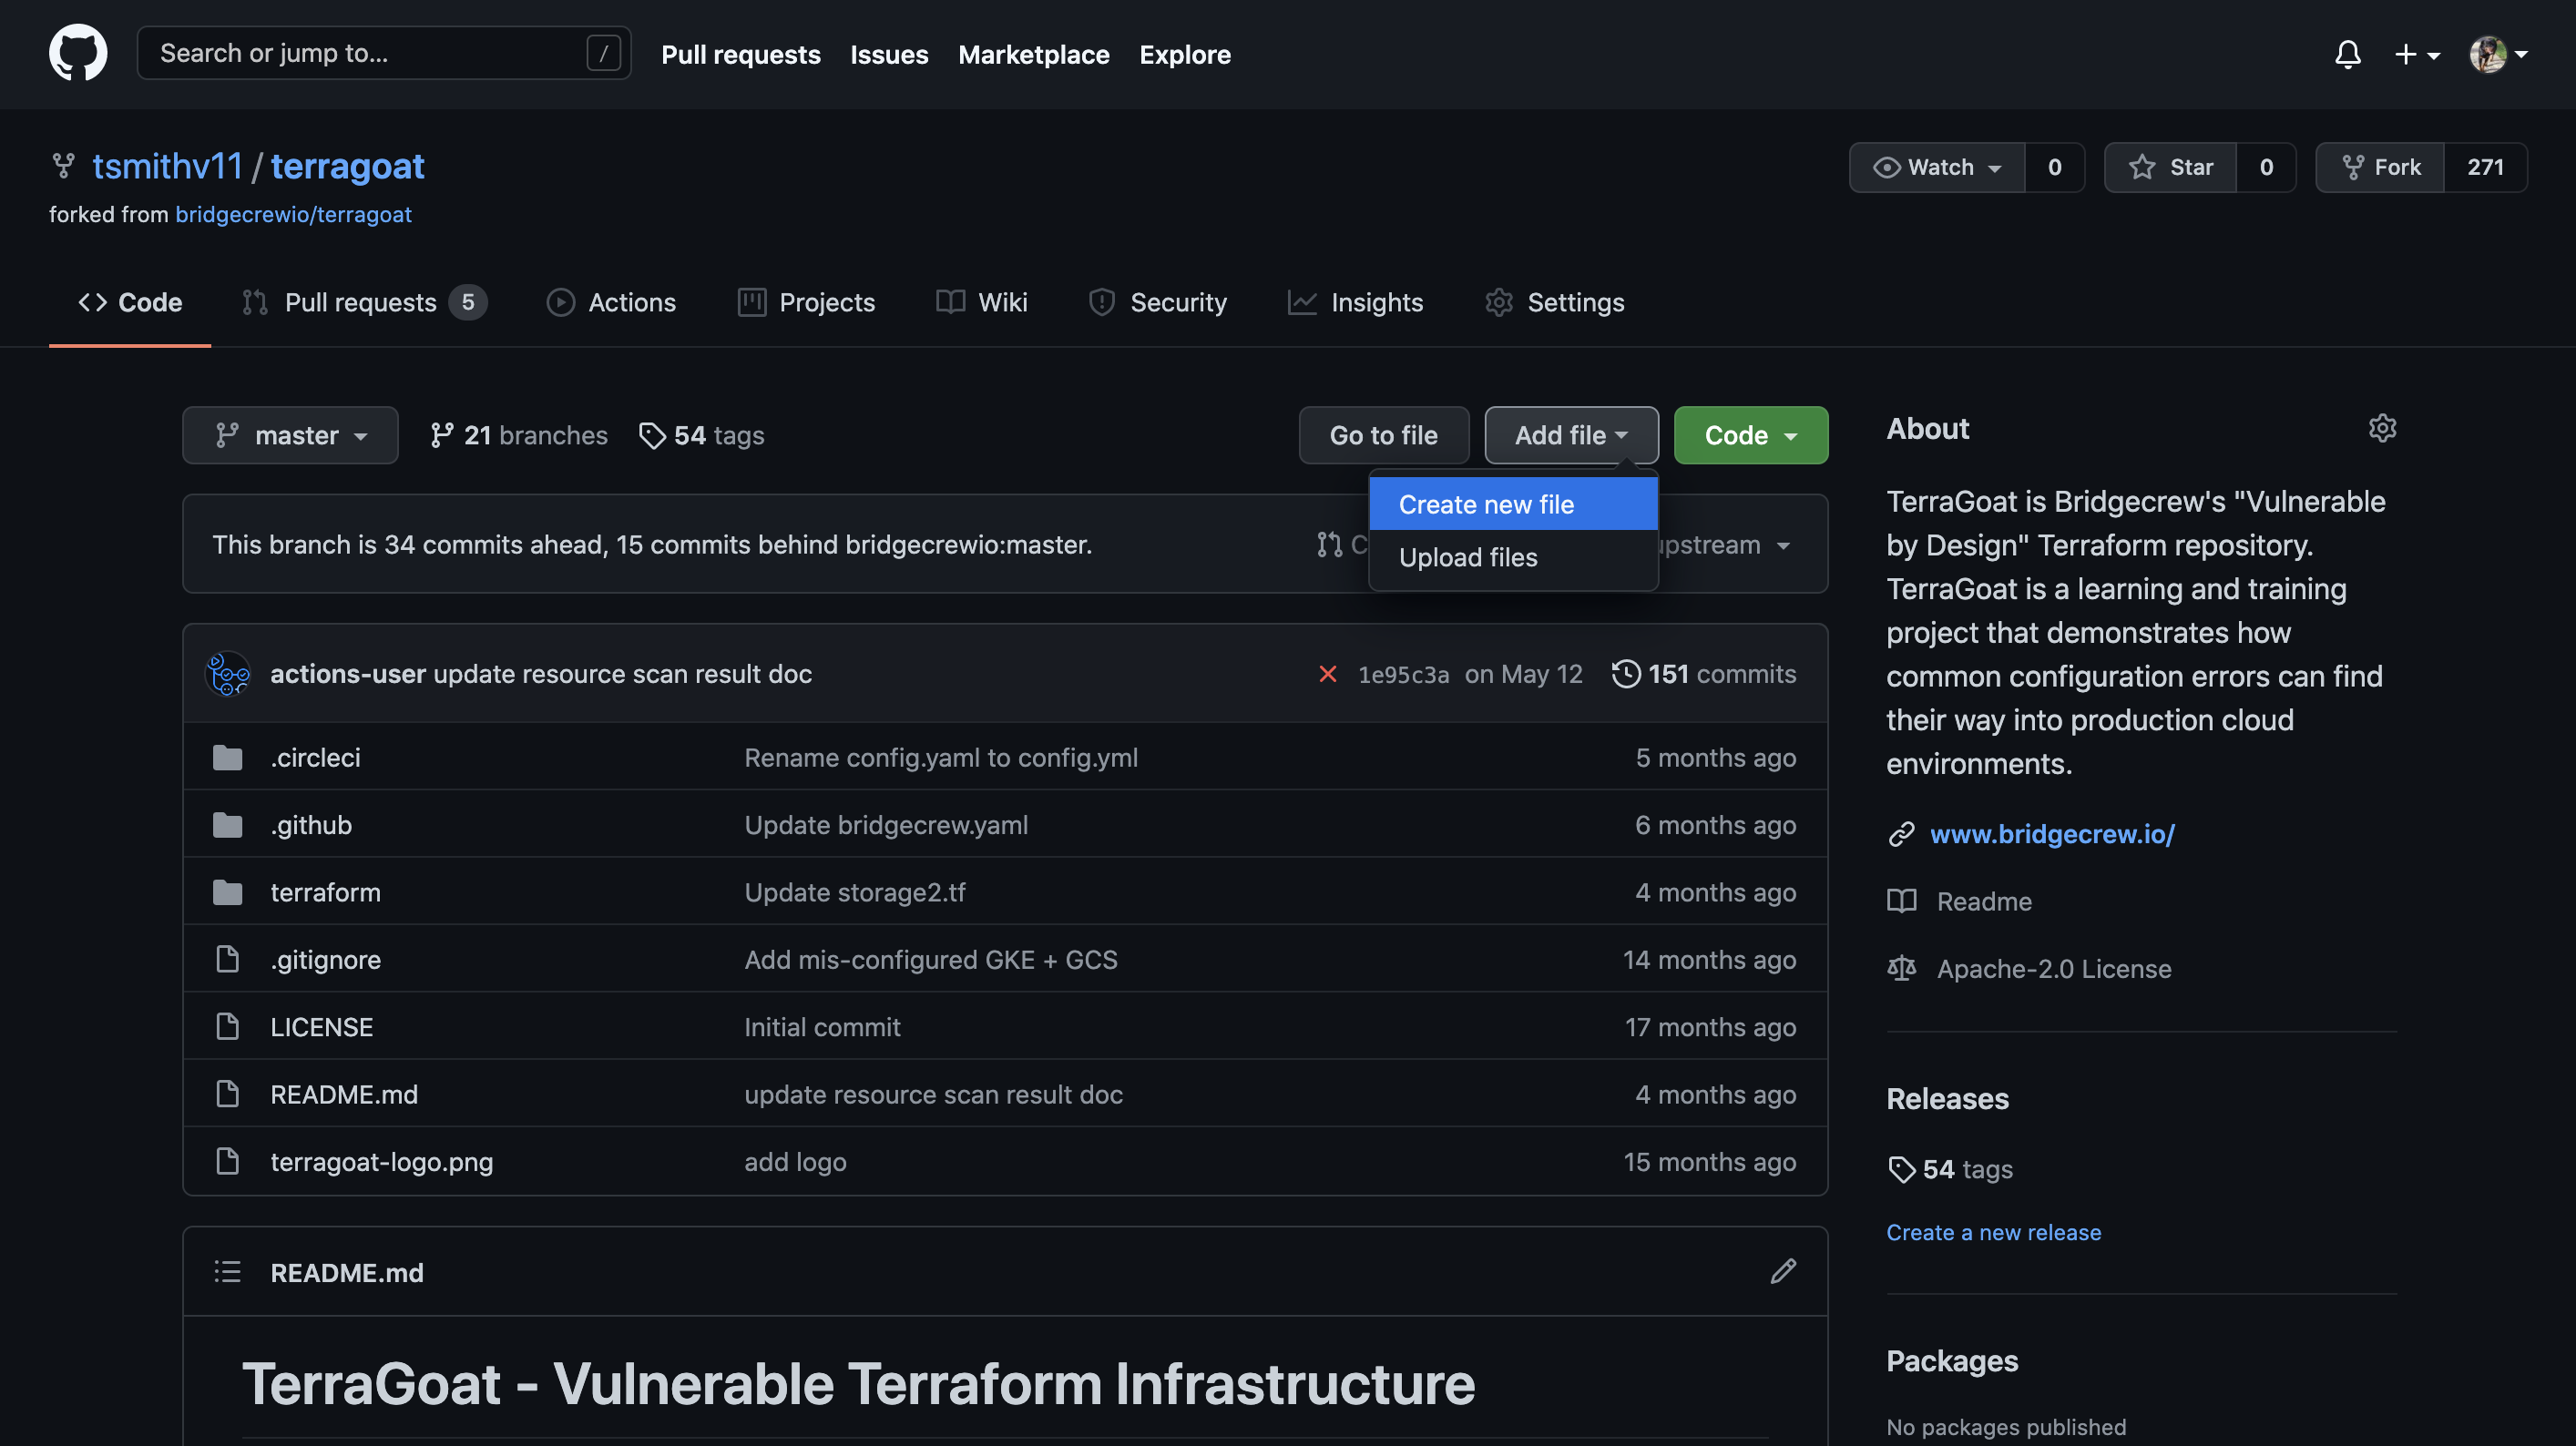Click the .github folder icon
The height and width of the screenshot is (1446, 2576).
point(227,824)
